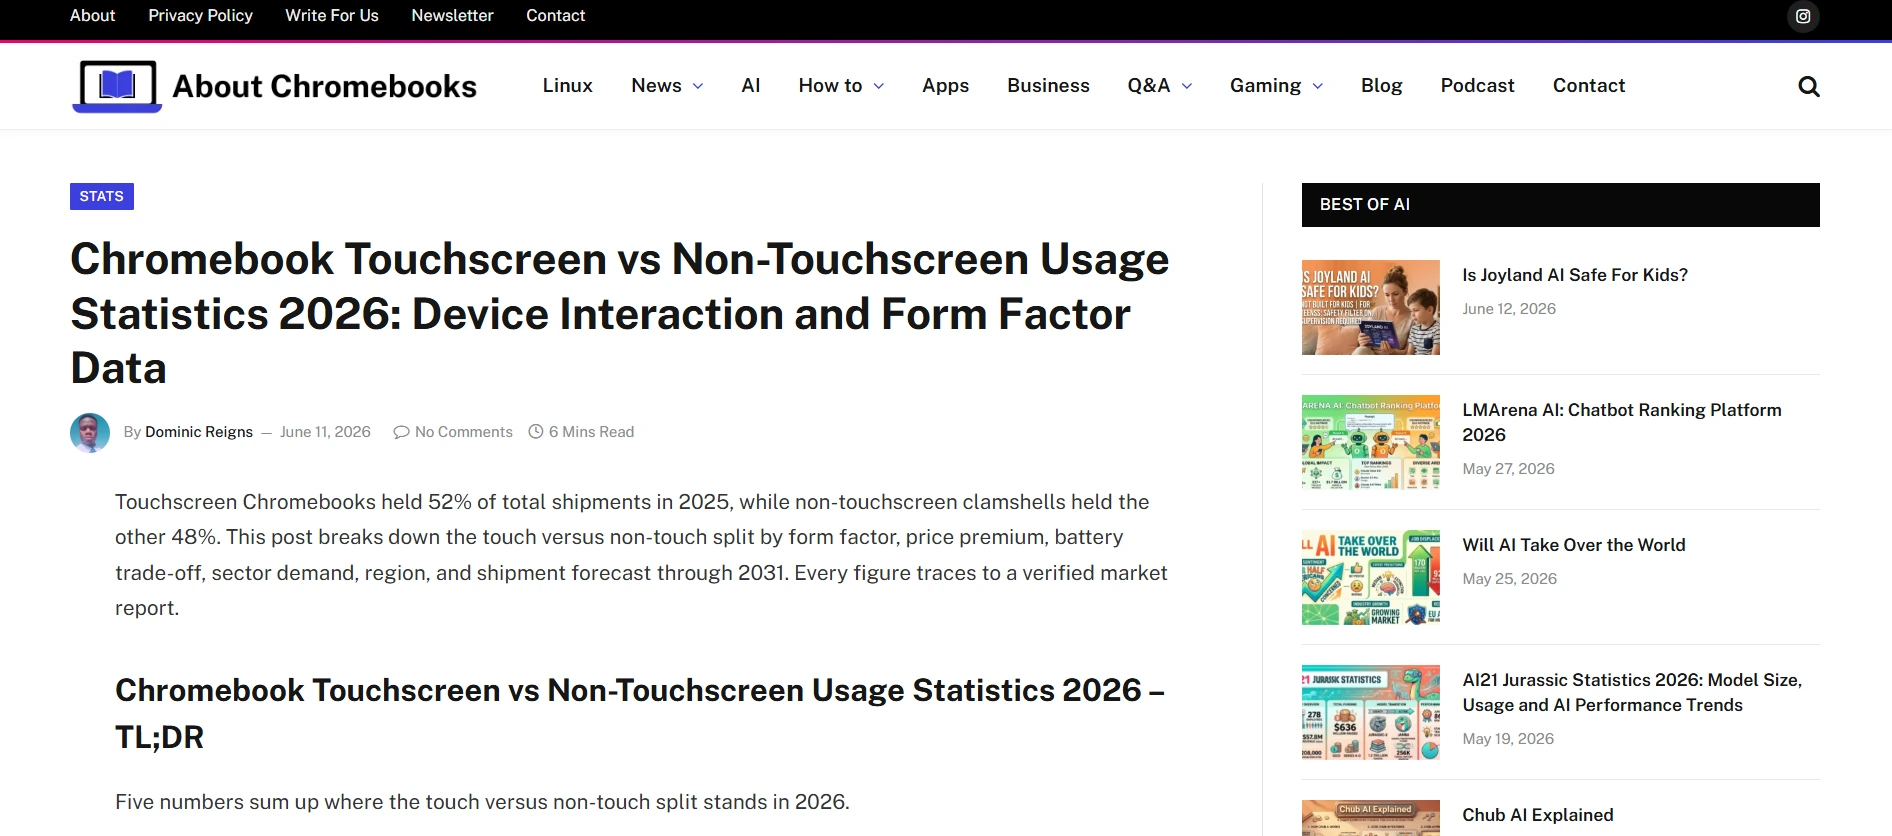Expand the Gaming menu chevron

click(1318, 86)
